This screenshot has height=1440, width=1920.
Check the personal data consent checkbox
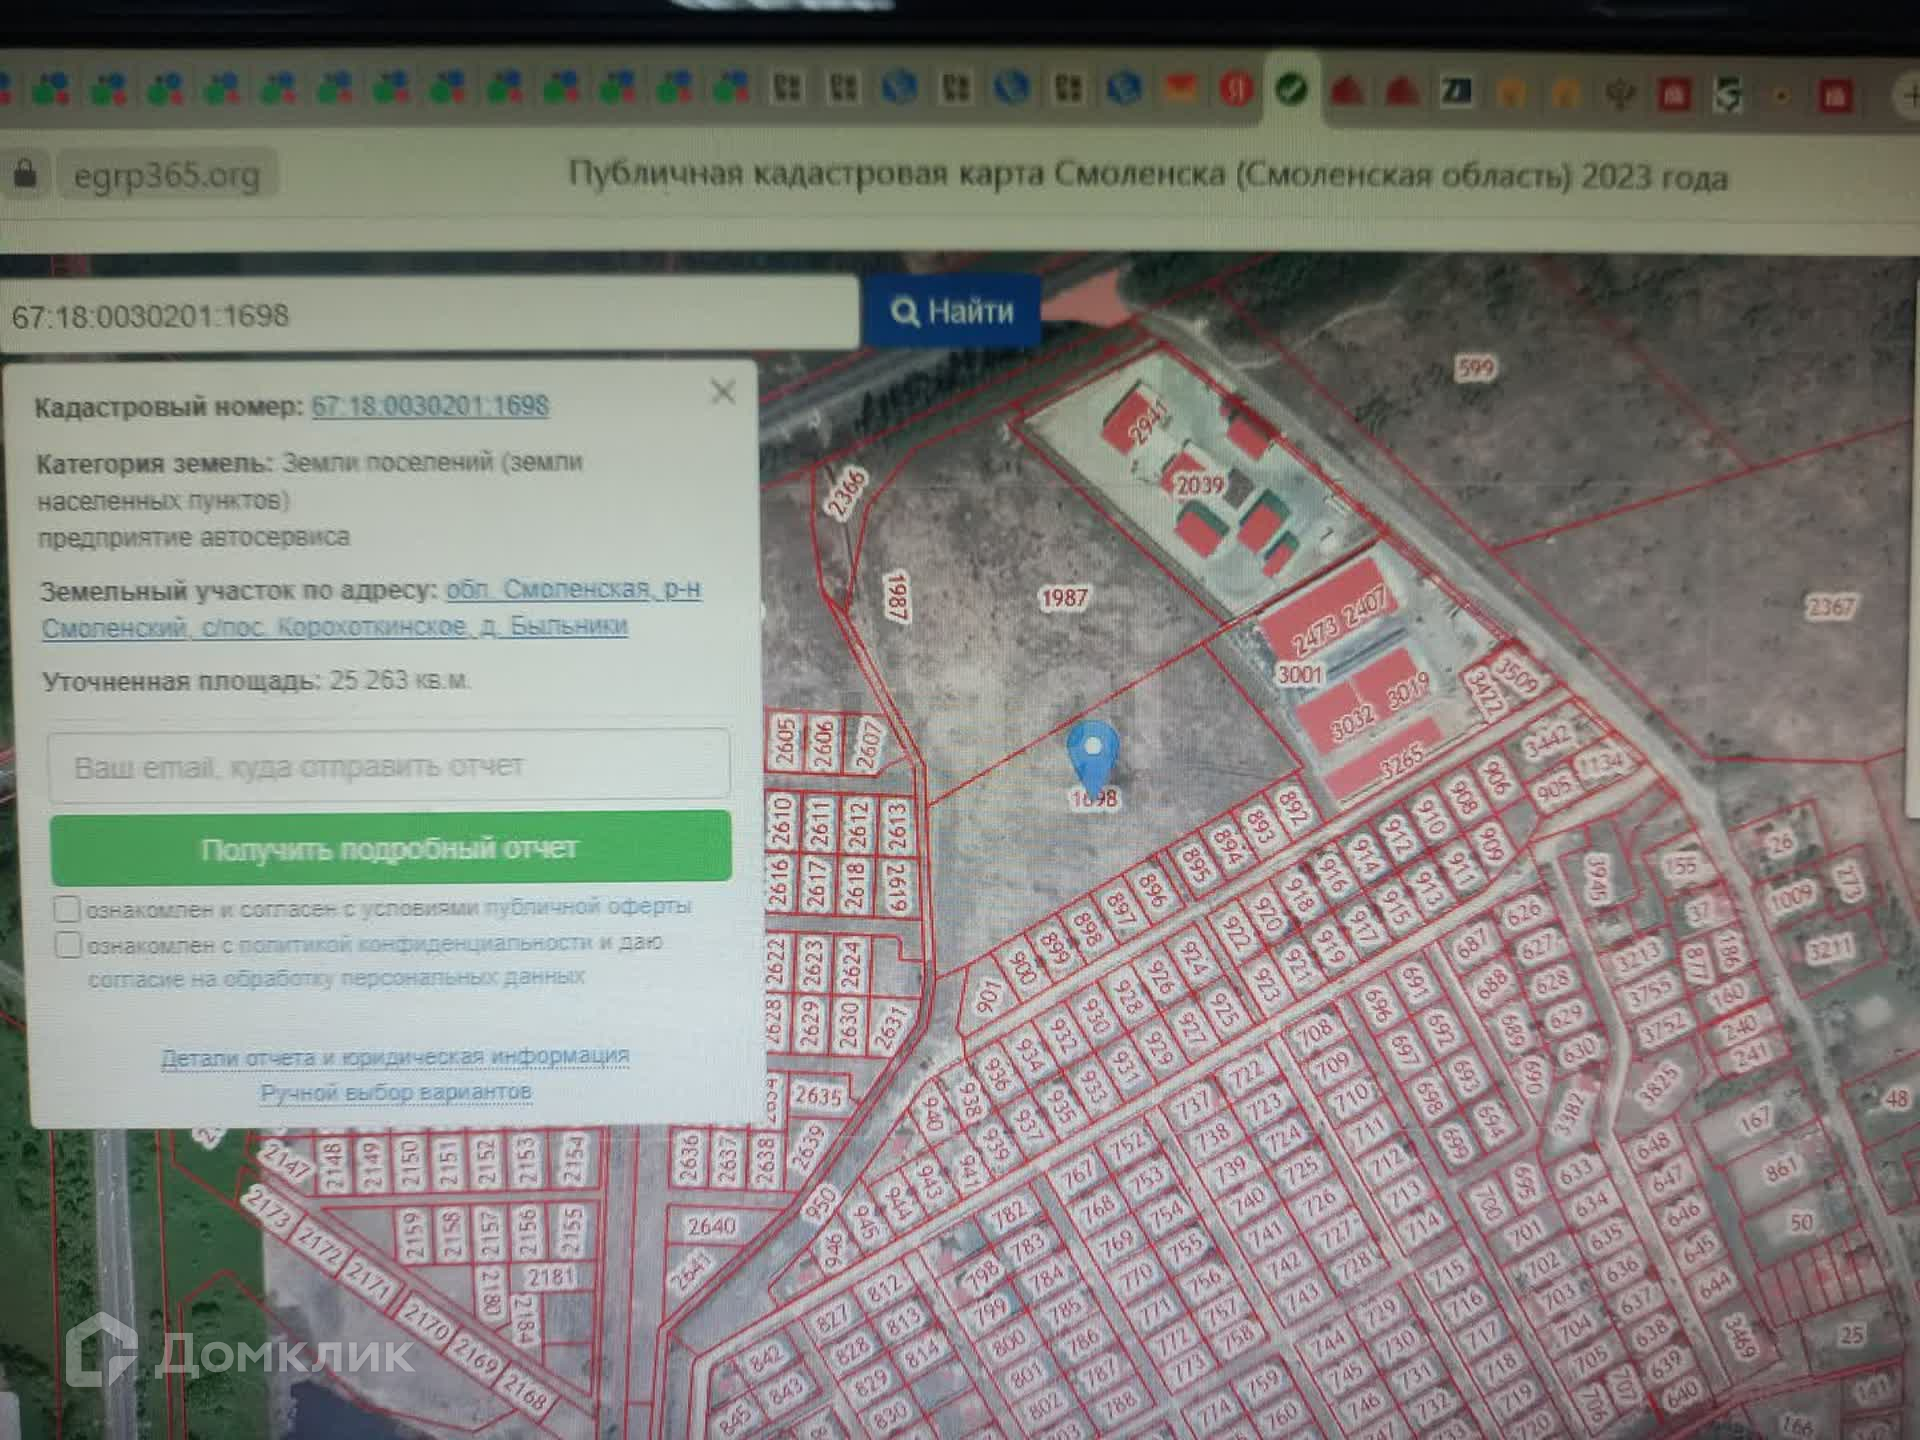(67, 944)
